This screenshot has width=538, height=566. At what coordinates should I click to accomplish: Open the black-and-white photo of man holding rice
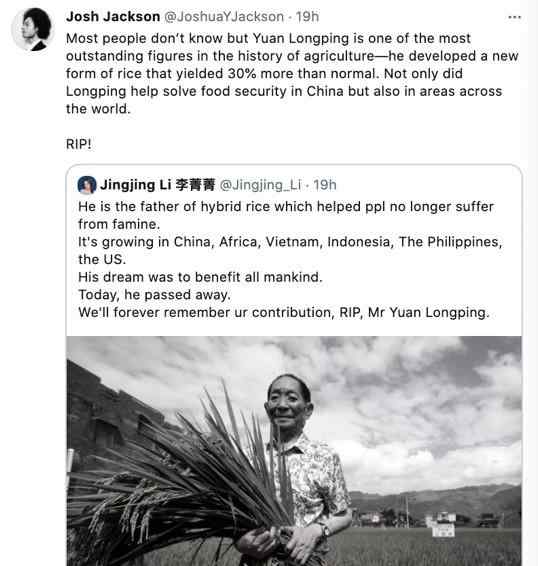point(294,451)
